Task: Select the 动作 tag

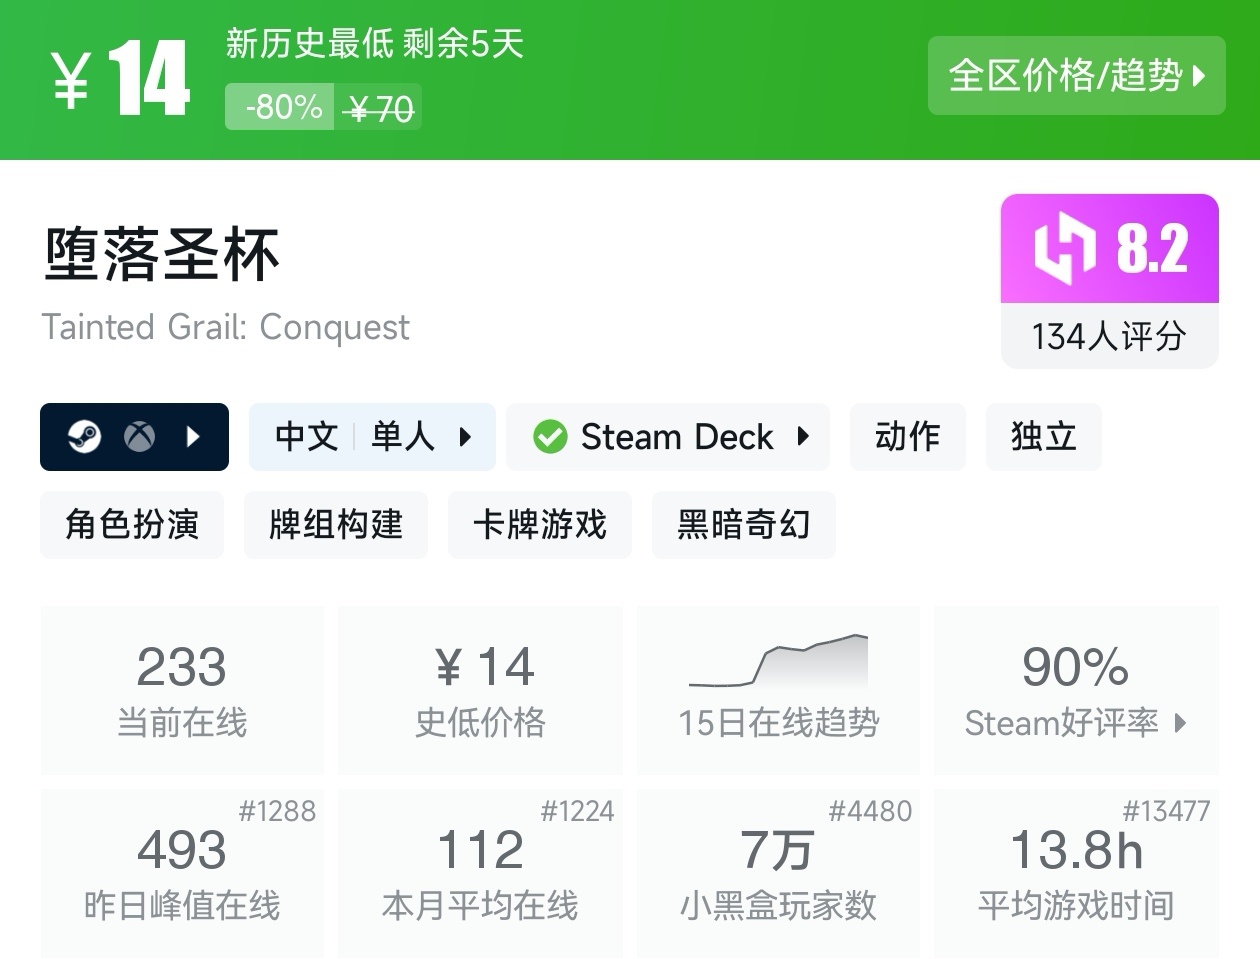Action: pyautogui.click(x=907, y=437)
